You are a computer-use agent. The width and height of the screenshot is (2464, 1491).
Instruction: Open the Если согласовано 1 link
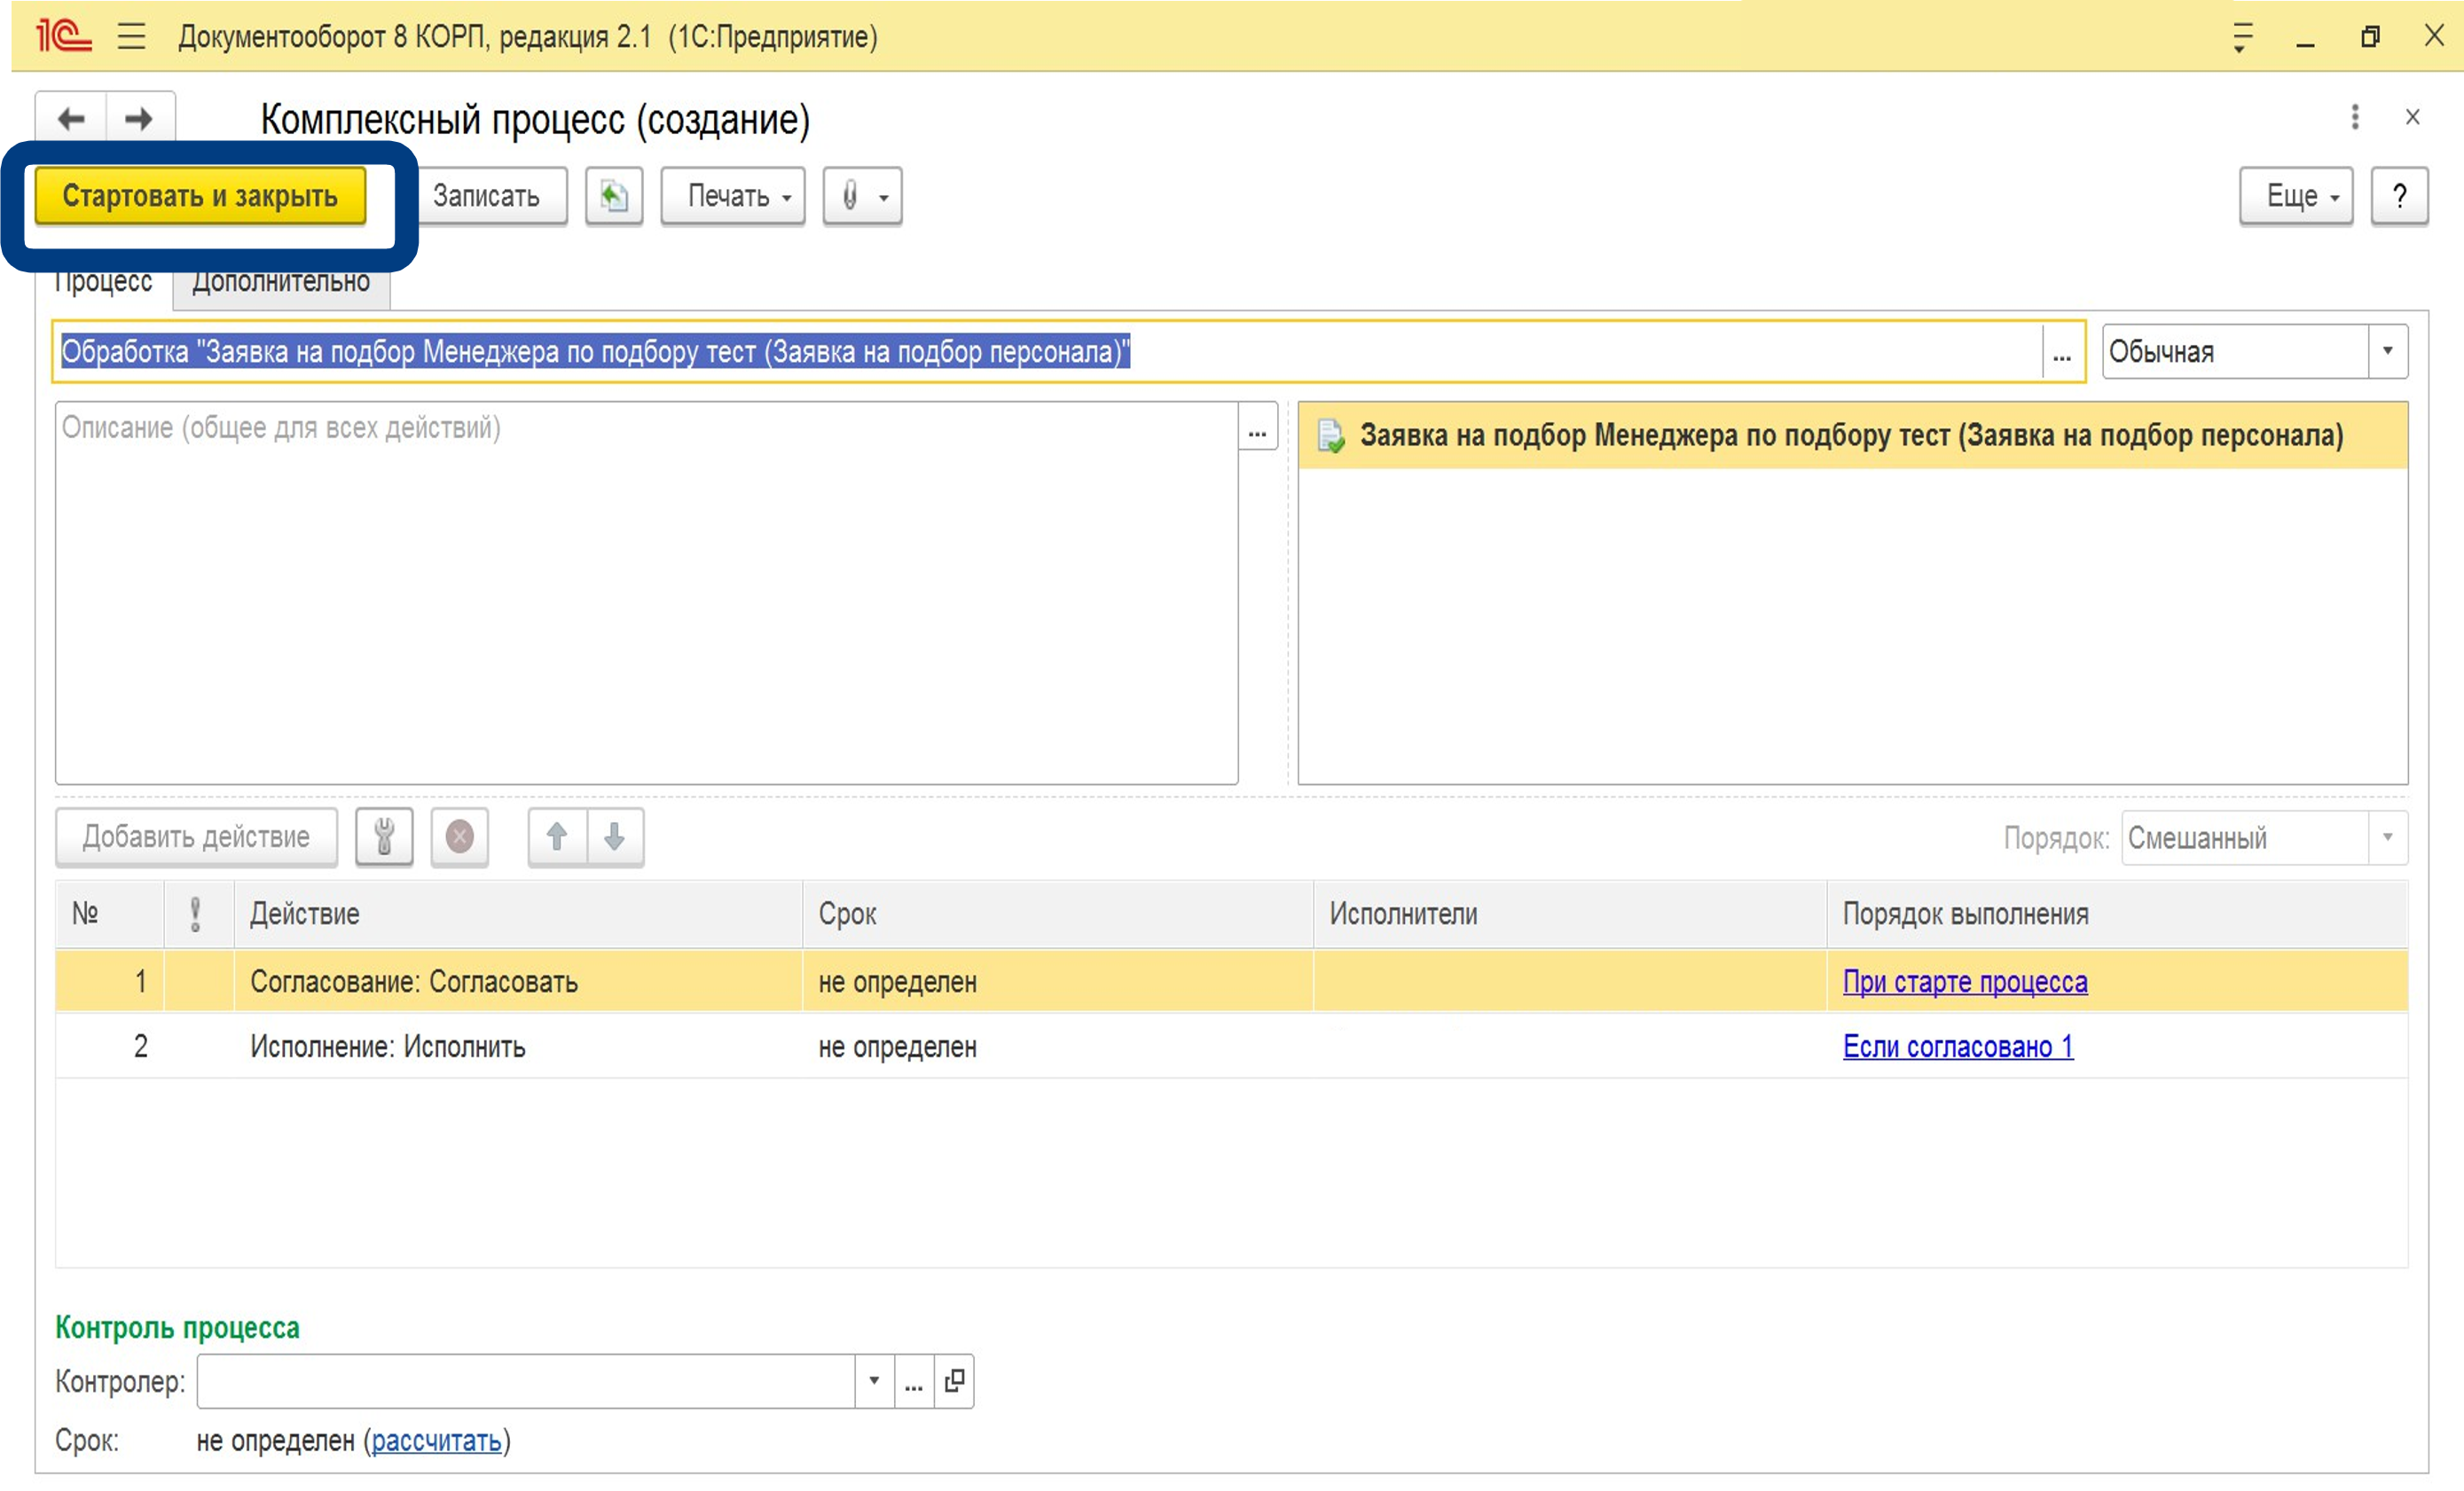point(1958,1047)
